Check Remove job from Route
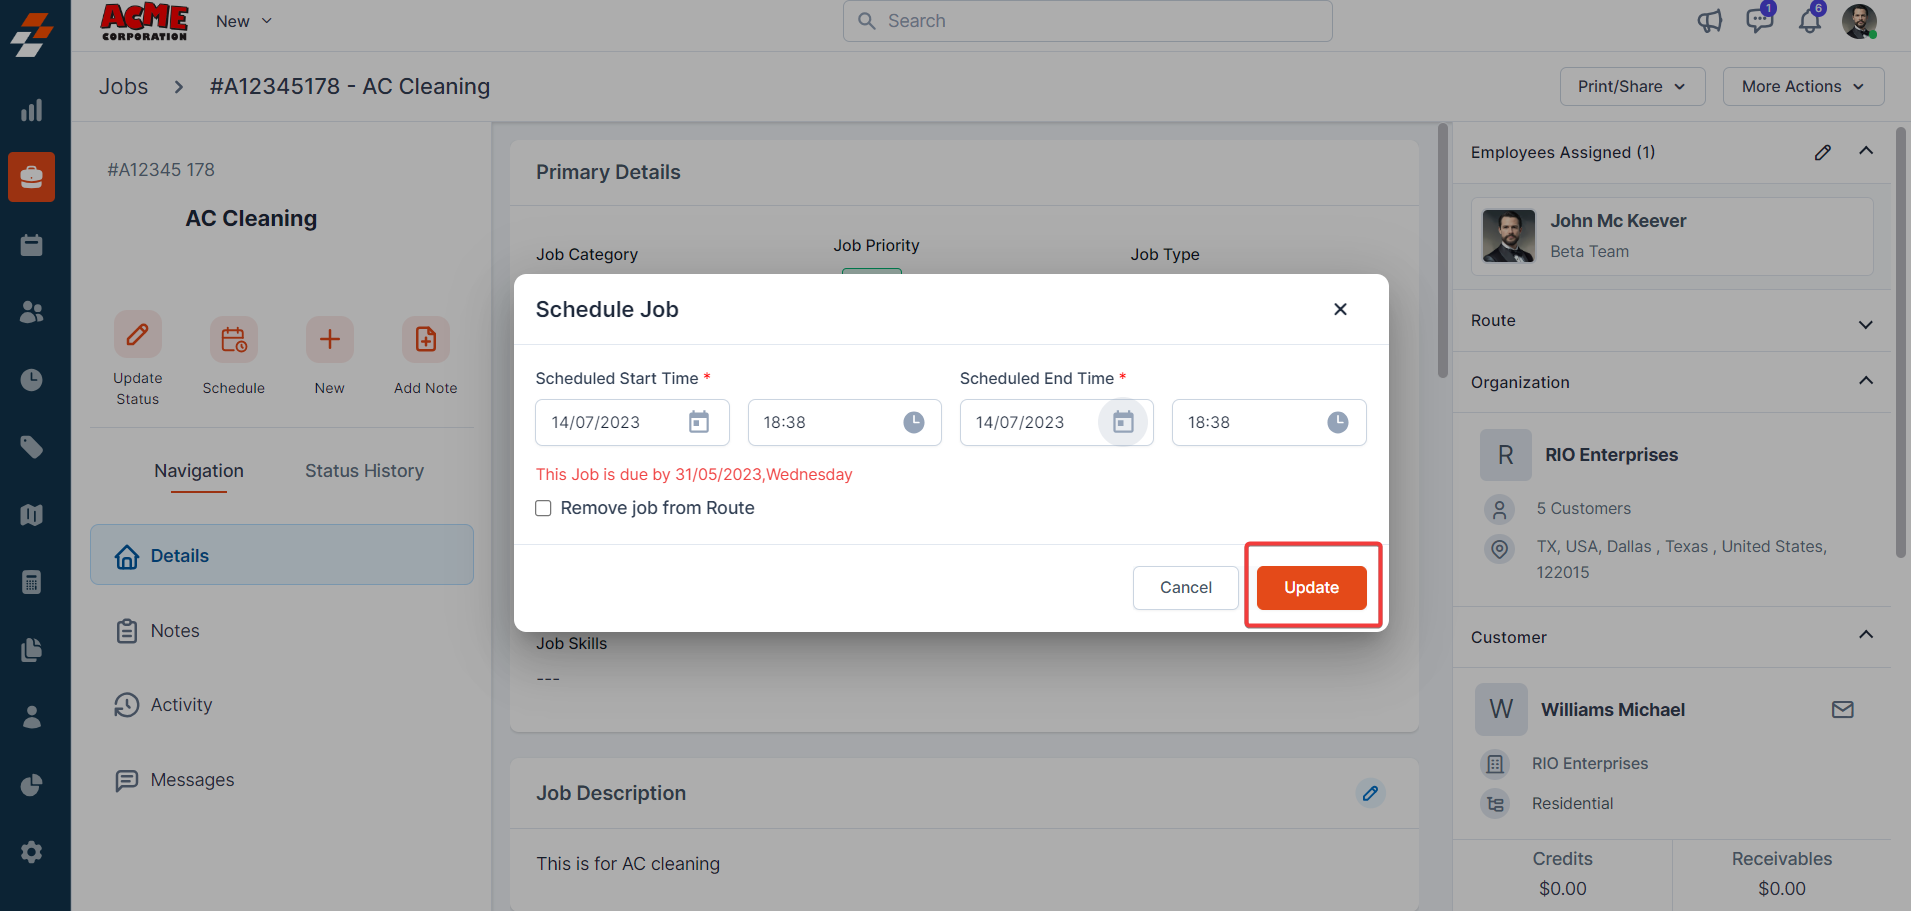The image size is (1911, 911). coord(544,508)
